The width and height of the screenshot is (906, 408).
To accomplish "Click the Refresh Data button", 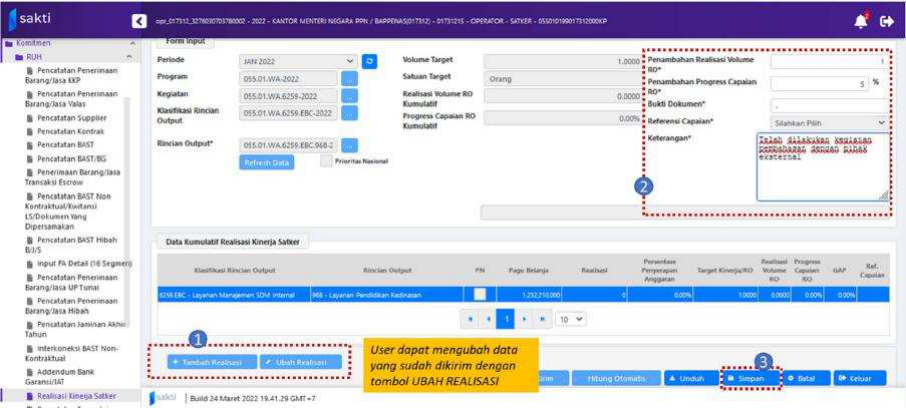I will click(x=266, y=162).
